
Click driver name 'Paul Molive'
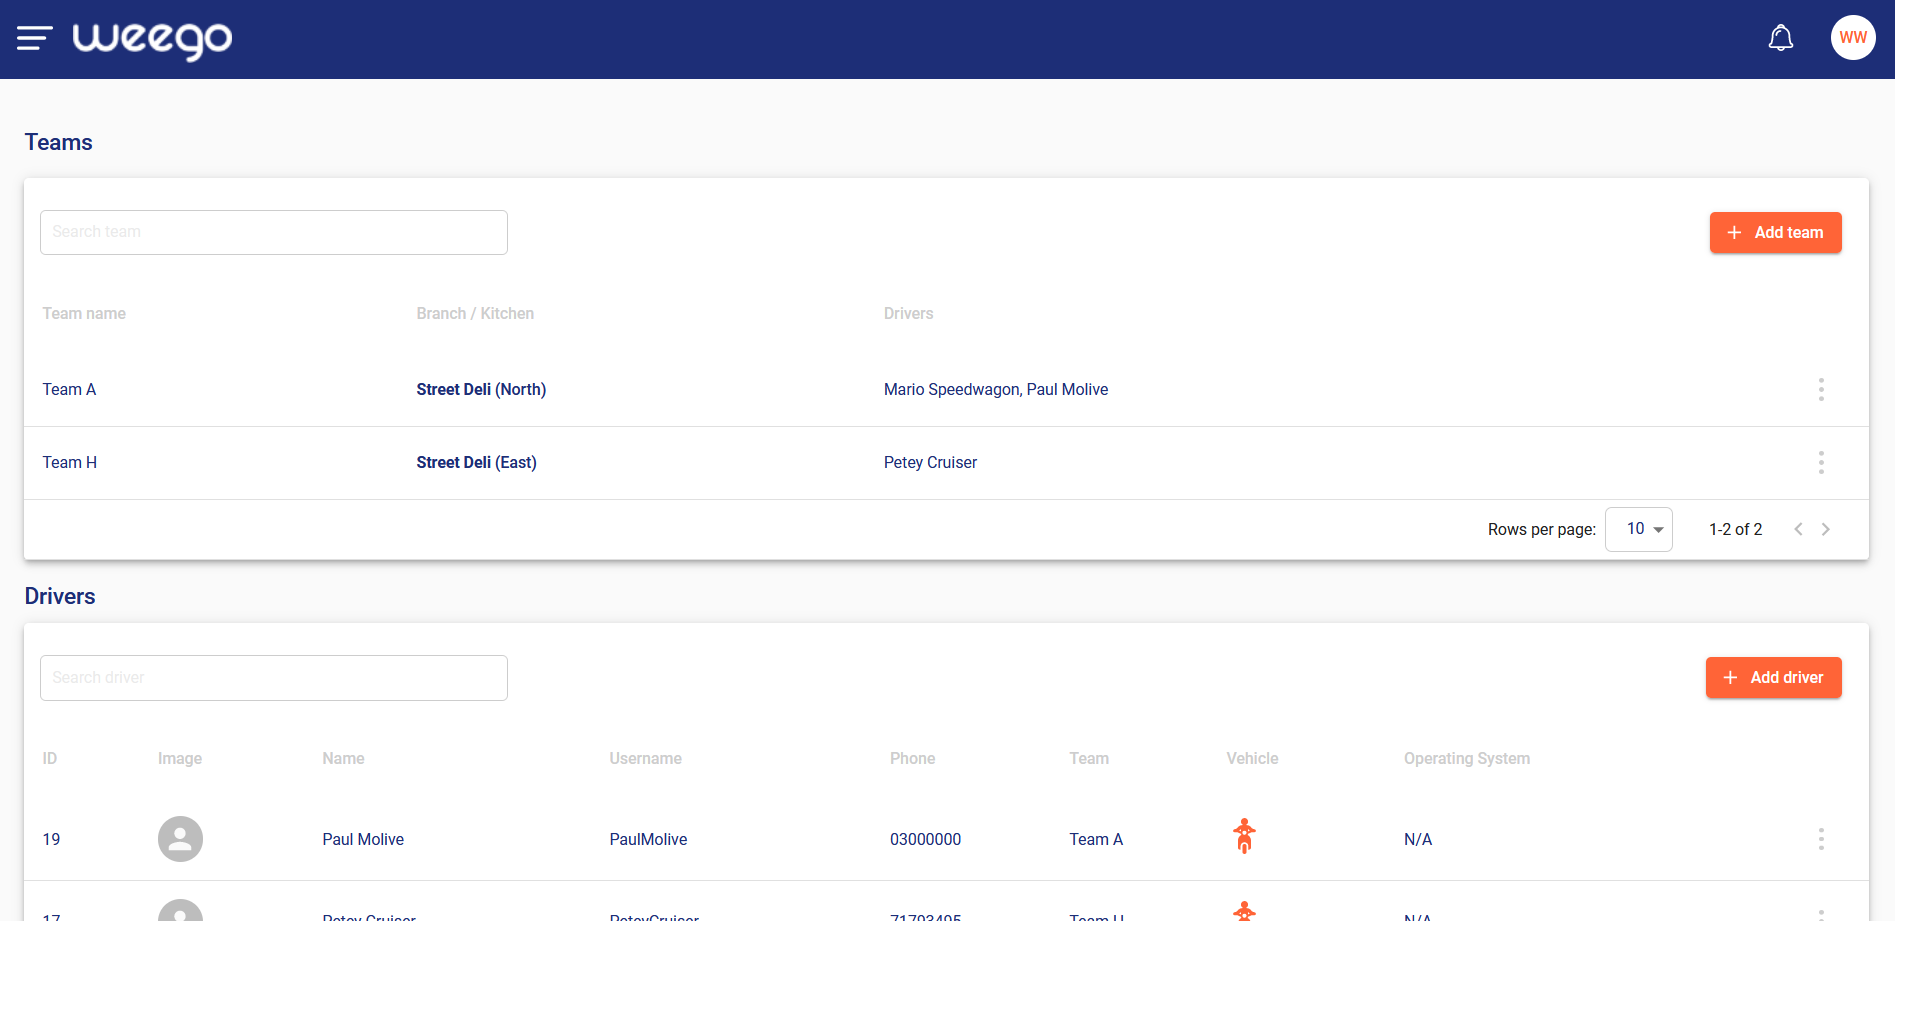pyautogui.click(x=363, y=840)
